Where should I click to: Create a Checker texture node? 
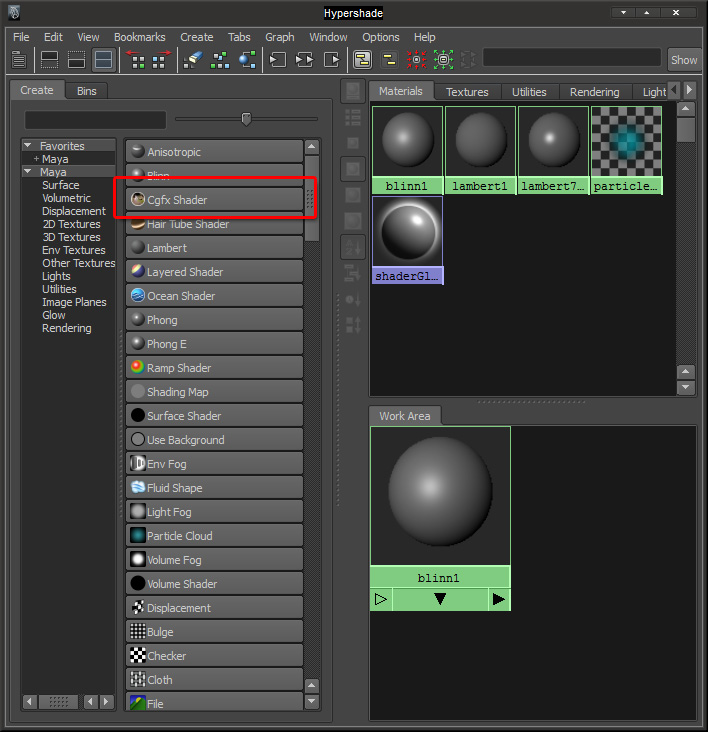214,656
